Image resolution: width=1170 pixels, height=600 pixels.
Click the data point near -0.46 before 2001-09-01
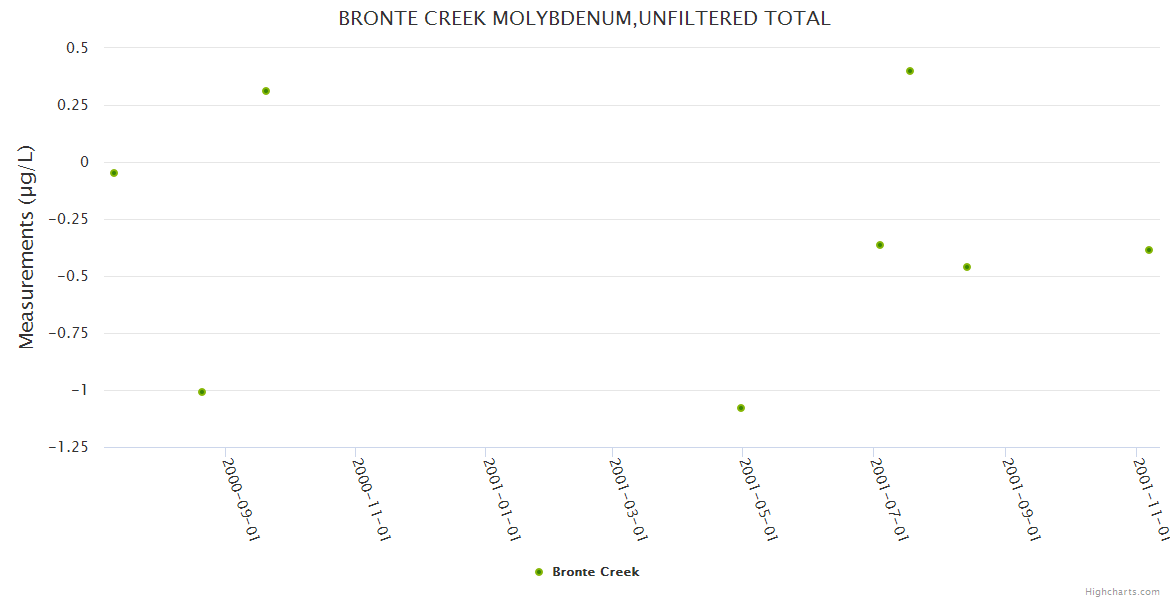coord(967,267)
